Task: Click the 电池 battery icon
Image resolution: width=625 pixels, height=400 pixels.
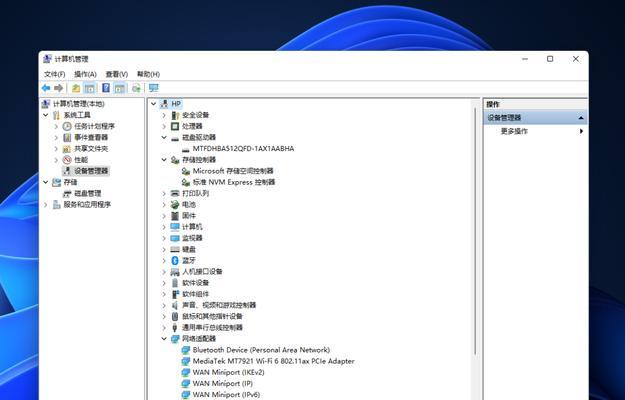Action: point(175,205)
